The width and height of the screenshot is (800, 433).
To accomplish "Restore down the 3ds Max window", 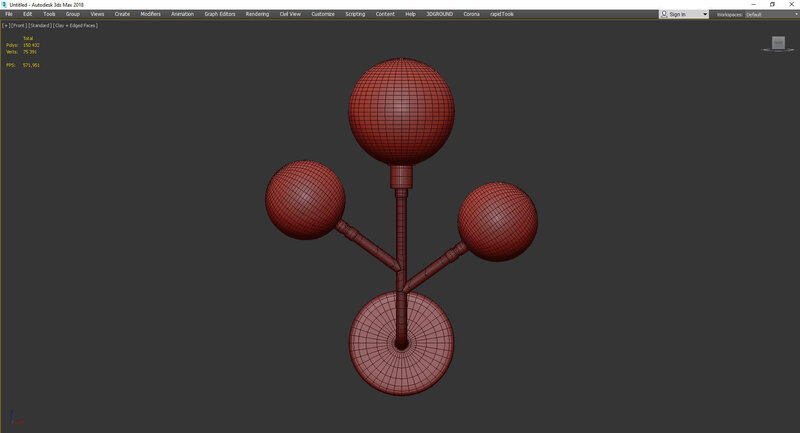I will (772, 4).
